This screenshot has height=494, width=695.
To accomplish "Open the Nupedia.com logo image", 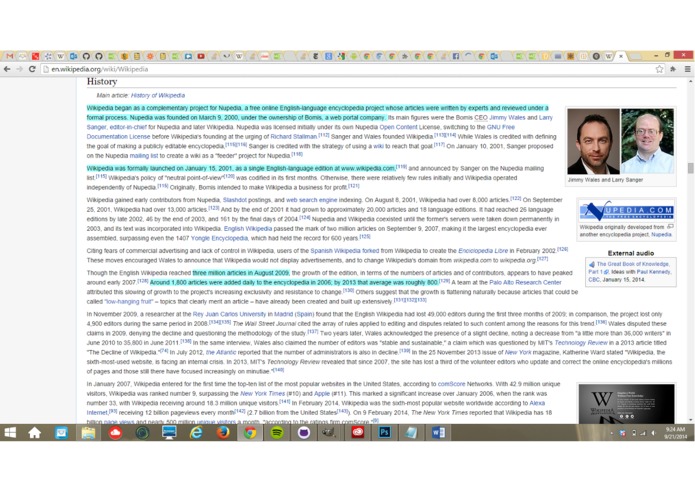I will click(626, 210).
